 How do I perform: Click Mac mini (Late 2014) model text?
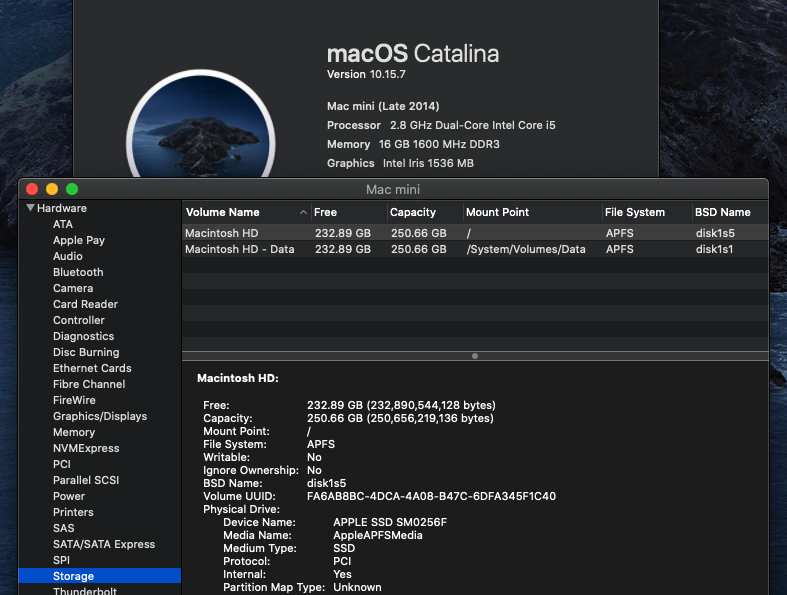[x=383, y=106]
